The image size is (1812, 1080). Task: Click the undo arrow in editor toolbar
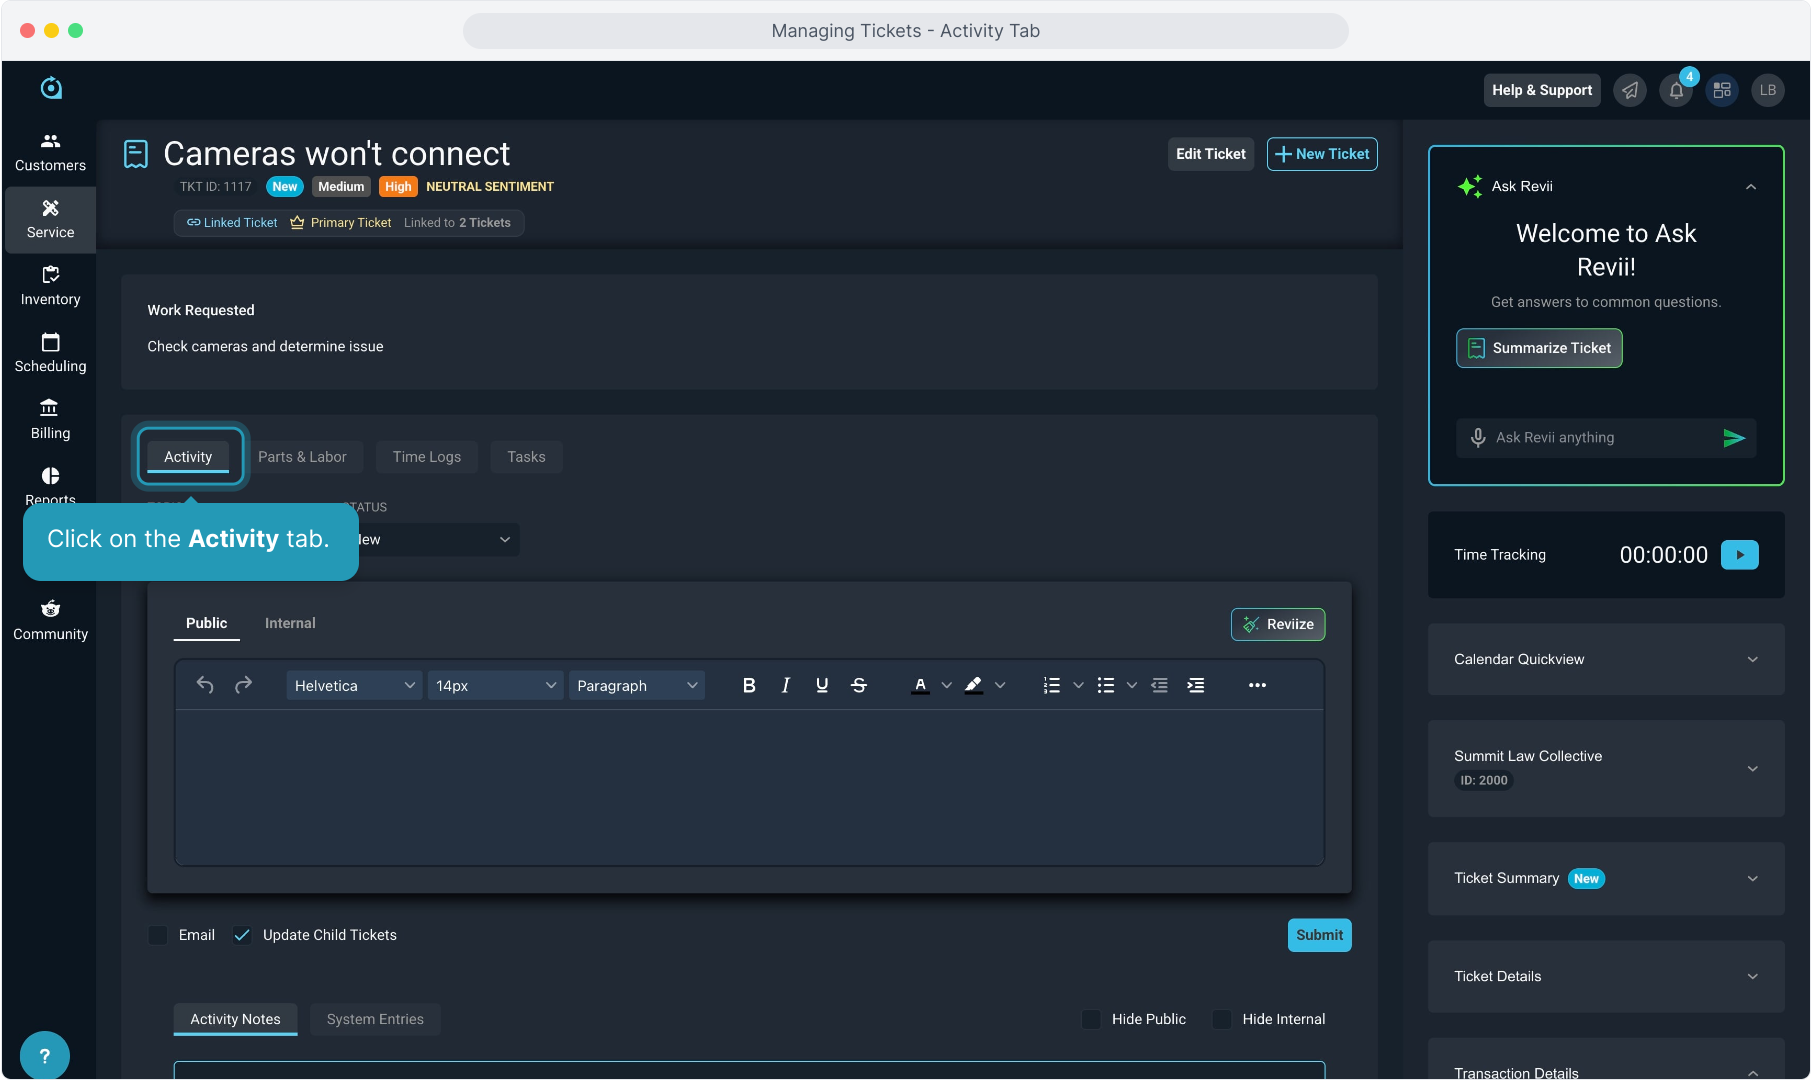click(205, 685)
